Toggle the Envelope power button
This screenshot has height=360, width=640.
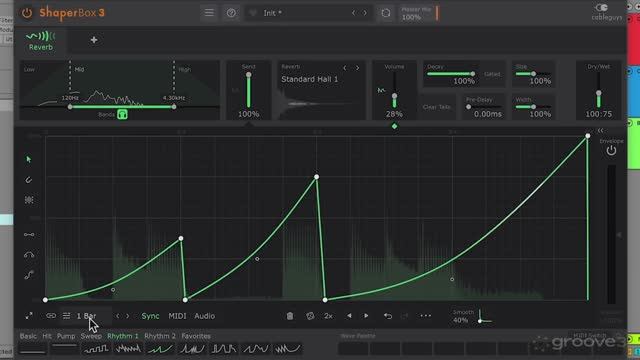(611, 151)
